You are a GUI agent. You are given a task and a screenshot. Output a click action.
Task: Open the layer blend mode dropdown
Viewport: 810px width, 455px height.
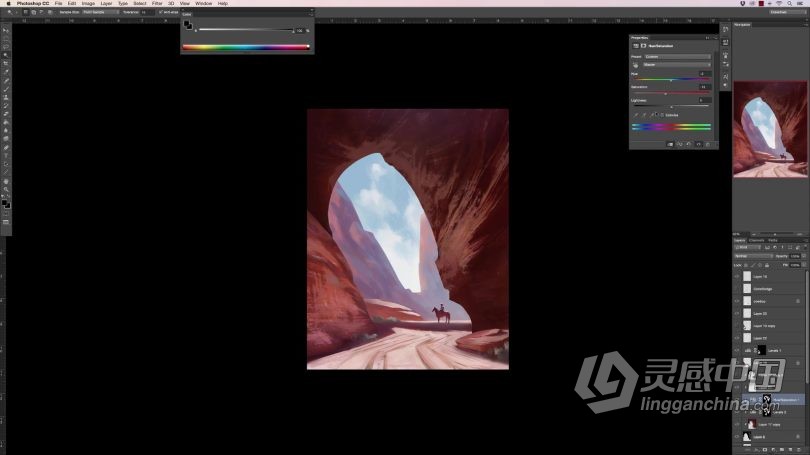pyautogui.click(x=754, y=256)
